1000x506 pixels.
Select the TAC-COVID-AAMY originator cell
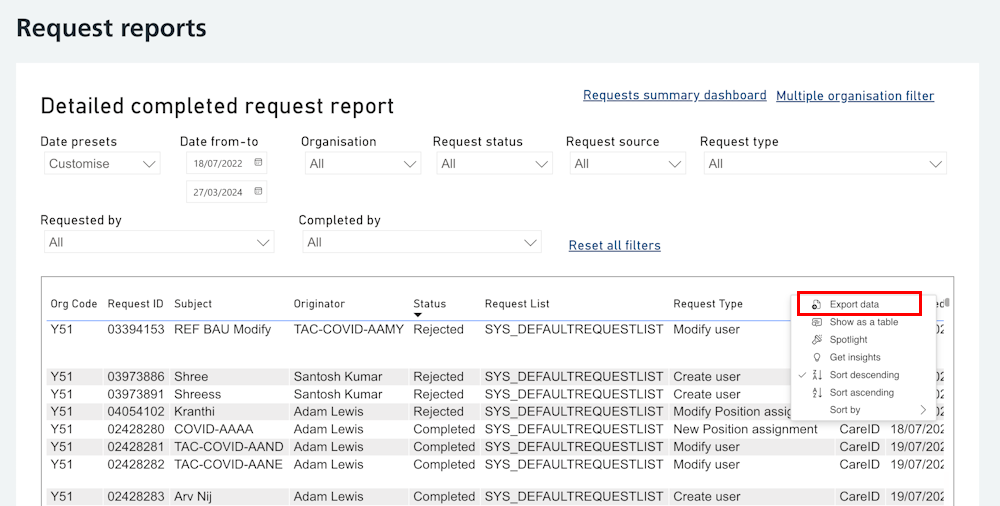[x=349, y=329]
